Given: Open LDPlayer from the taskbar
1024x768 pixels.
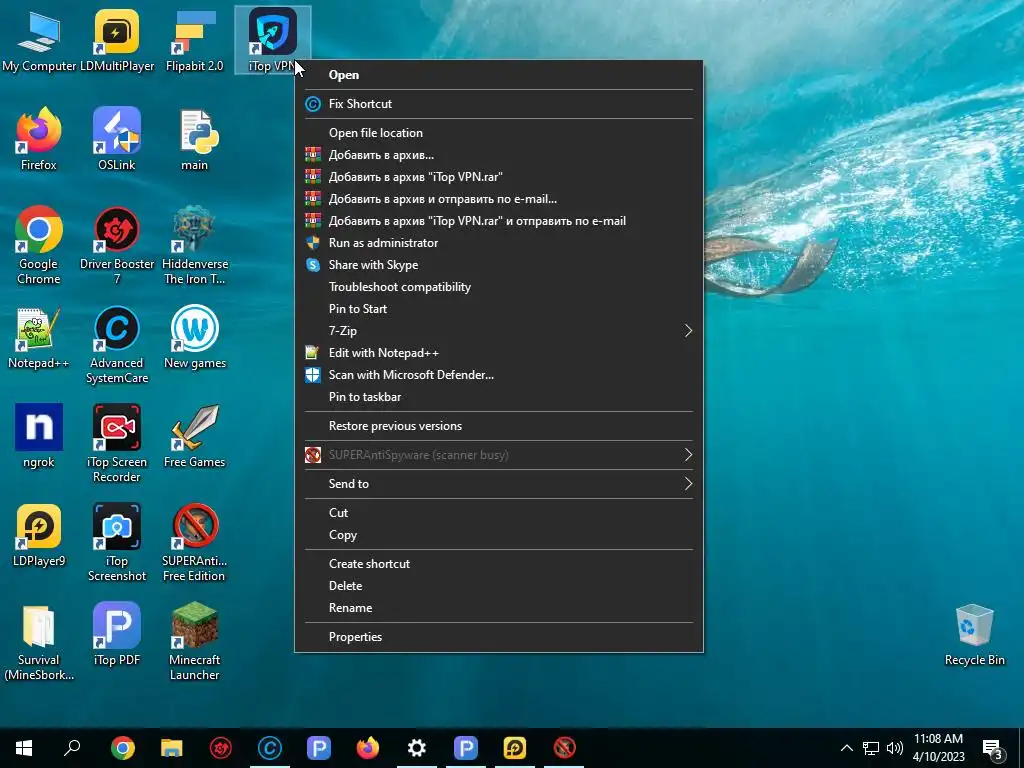Looking at the screenshot, I should 515,748.
